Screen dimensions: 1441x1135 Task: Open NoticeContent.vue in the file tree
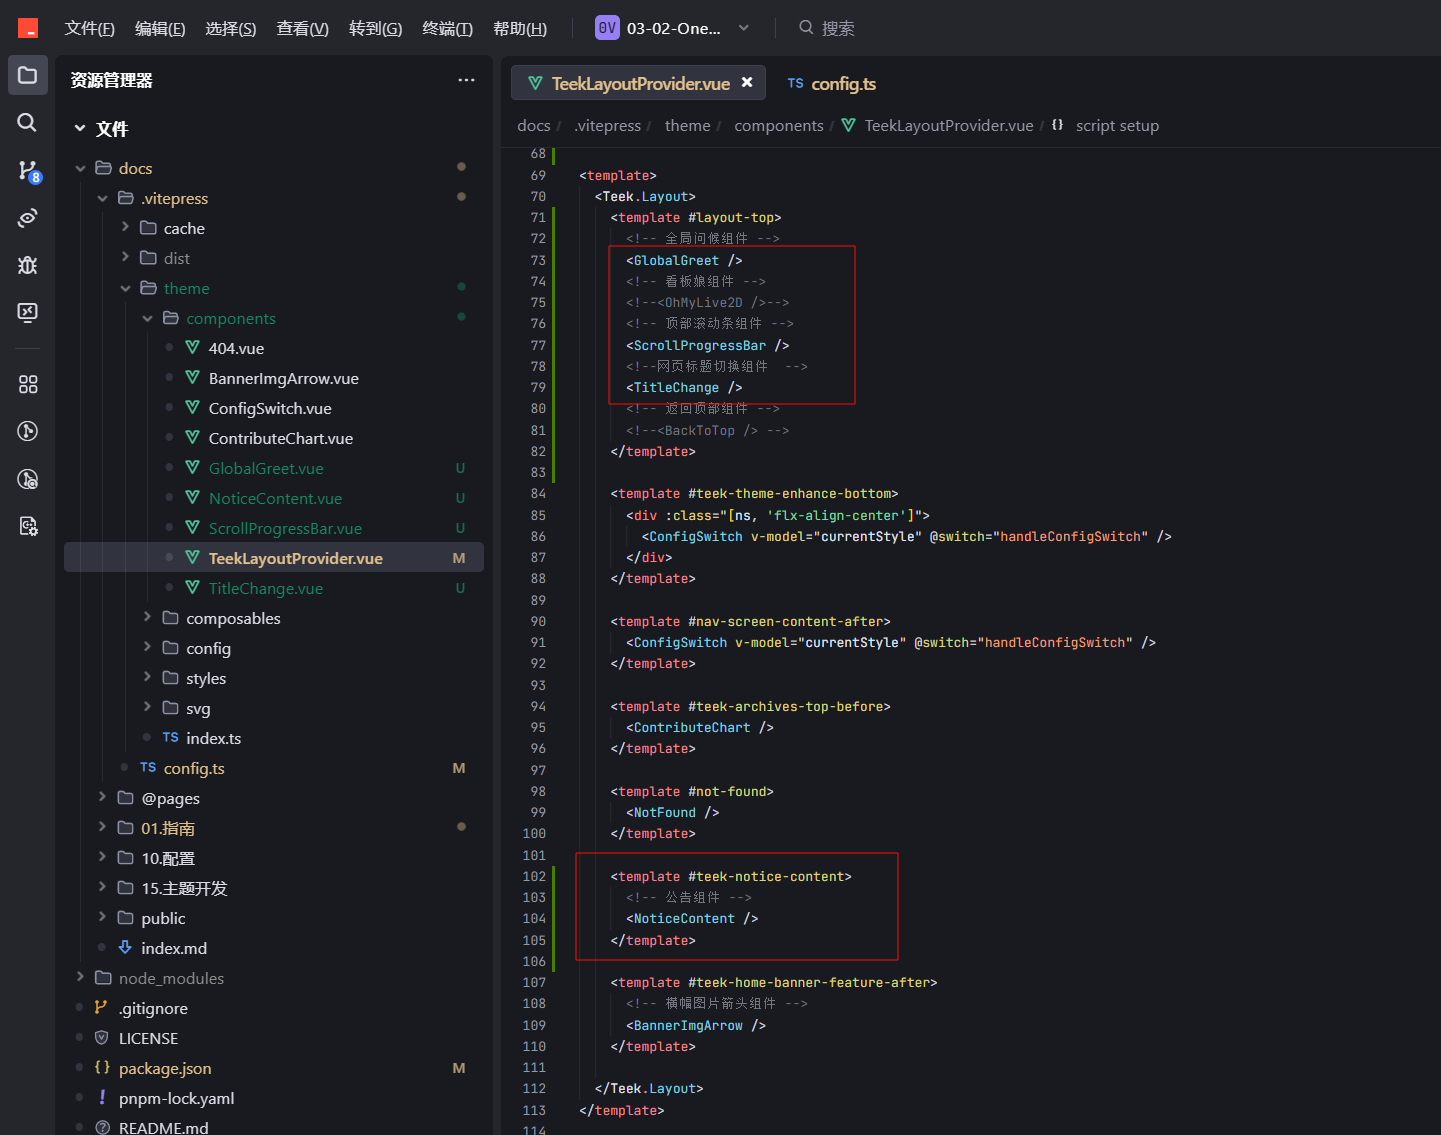(x=274, y=498)
